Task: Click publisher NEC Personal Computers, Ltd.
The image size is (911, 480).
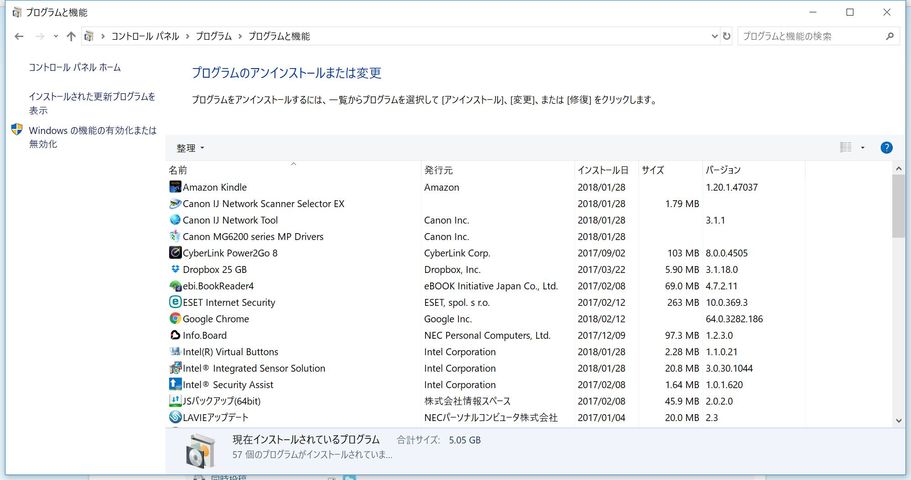Action: point(487,335)
